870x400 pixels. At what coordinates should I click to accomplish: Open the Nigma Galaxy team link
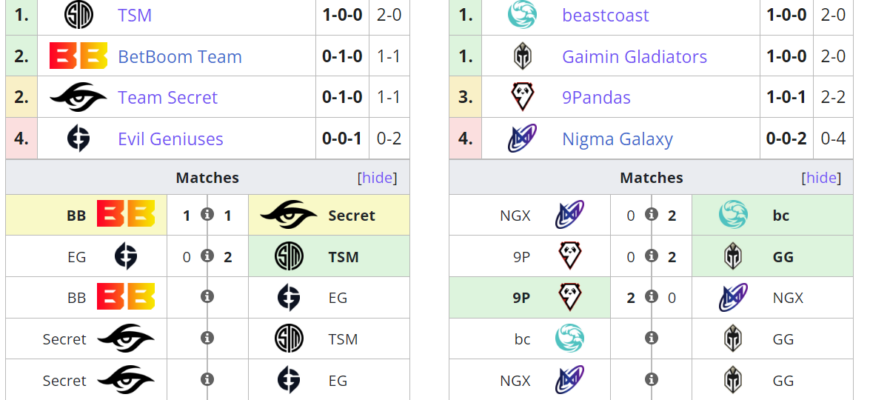[617, 138]
